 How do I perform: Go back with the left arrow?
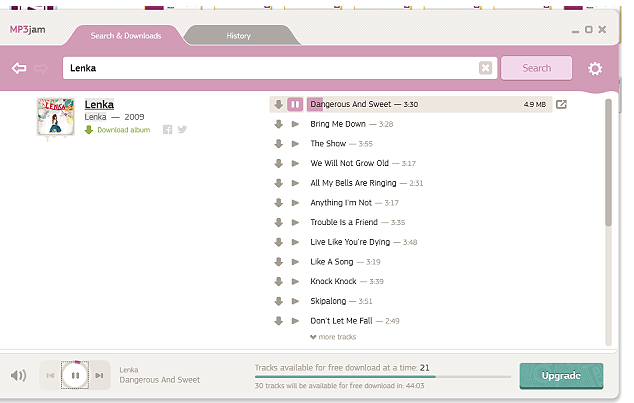point(19,68)
